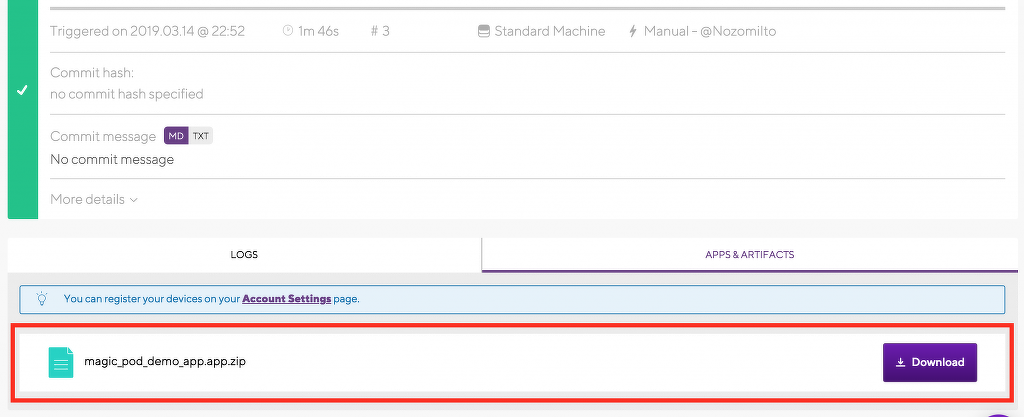The width and height of the screenshot is (1024, 417).
Task: Click the hash symbol by build number 3
Action: coord(375,31)
